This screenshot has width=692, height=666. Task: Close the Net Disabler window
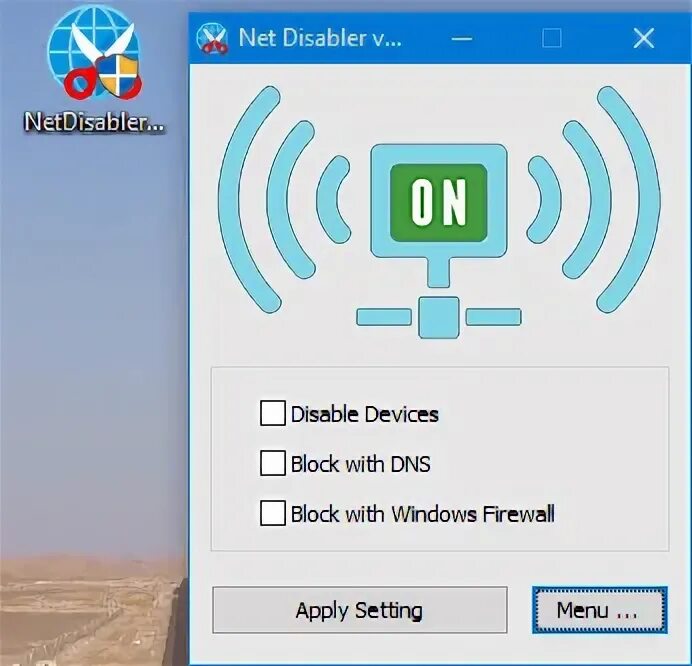point(643,38)
